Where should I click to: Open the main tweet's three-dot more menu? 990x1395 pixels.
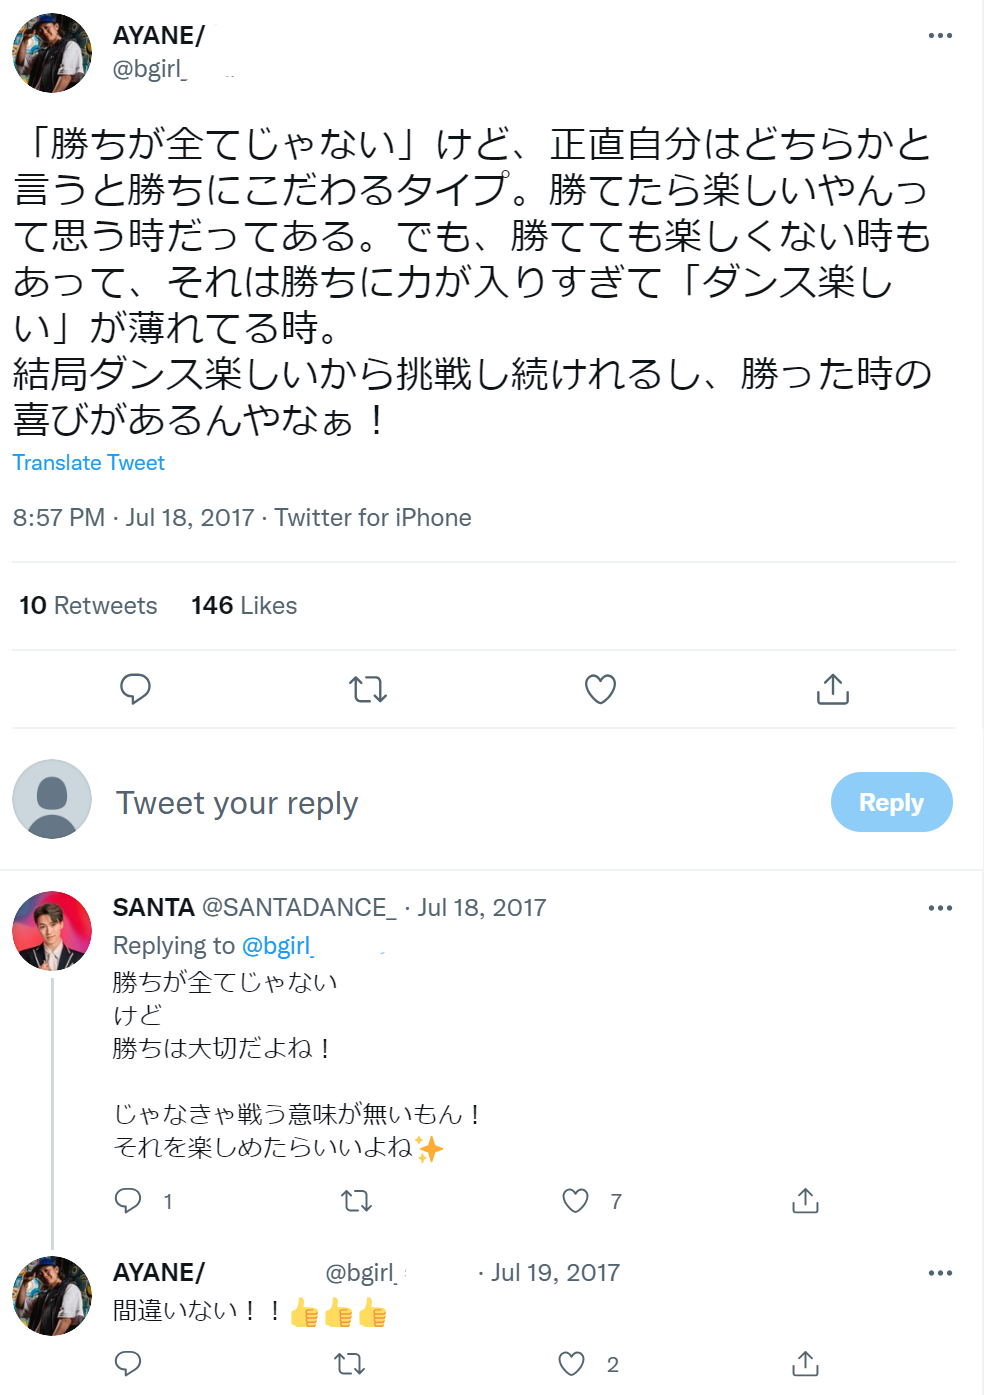pos(940,36)
